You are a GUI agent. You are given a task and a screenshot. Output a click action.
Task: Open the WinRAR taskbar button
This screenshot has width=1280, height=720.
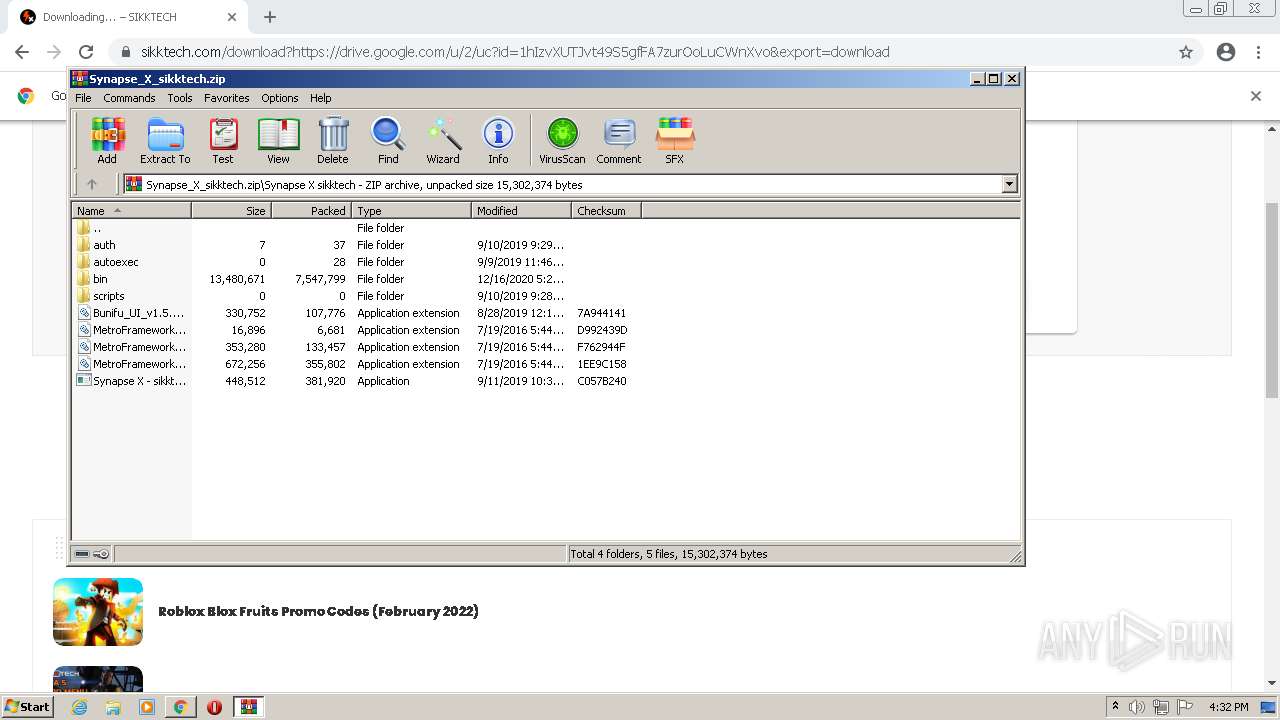pos(248,707)
